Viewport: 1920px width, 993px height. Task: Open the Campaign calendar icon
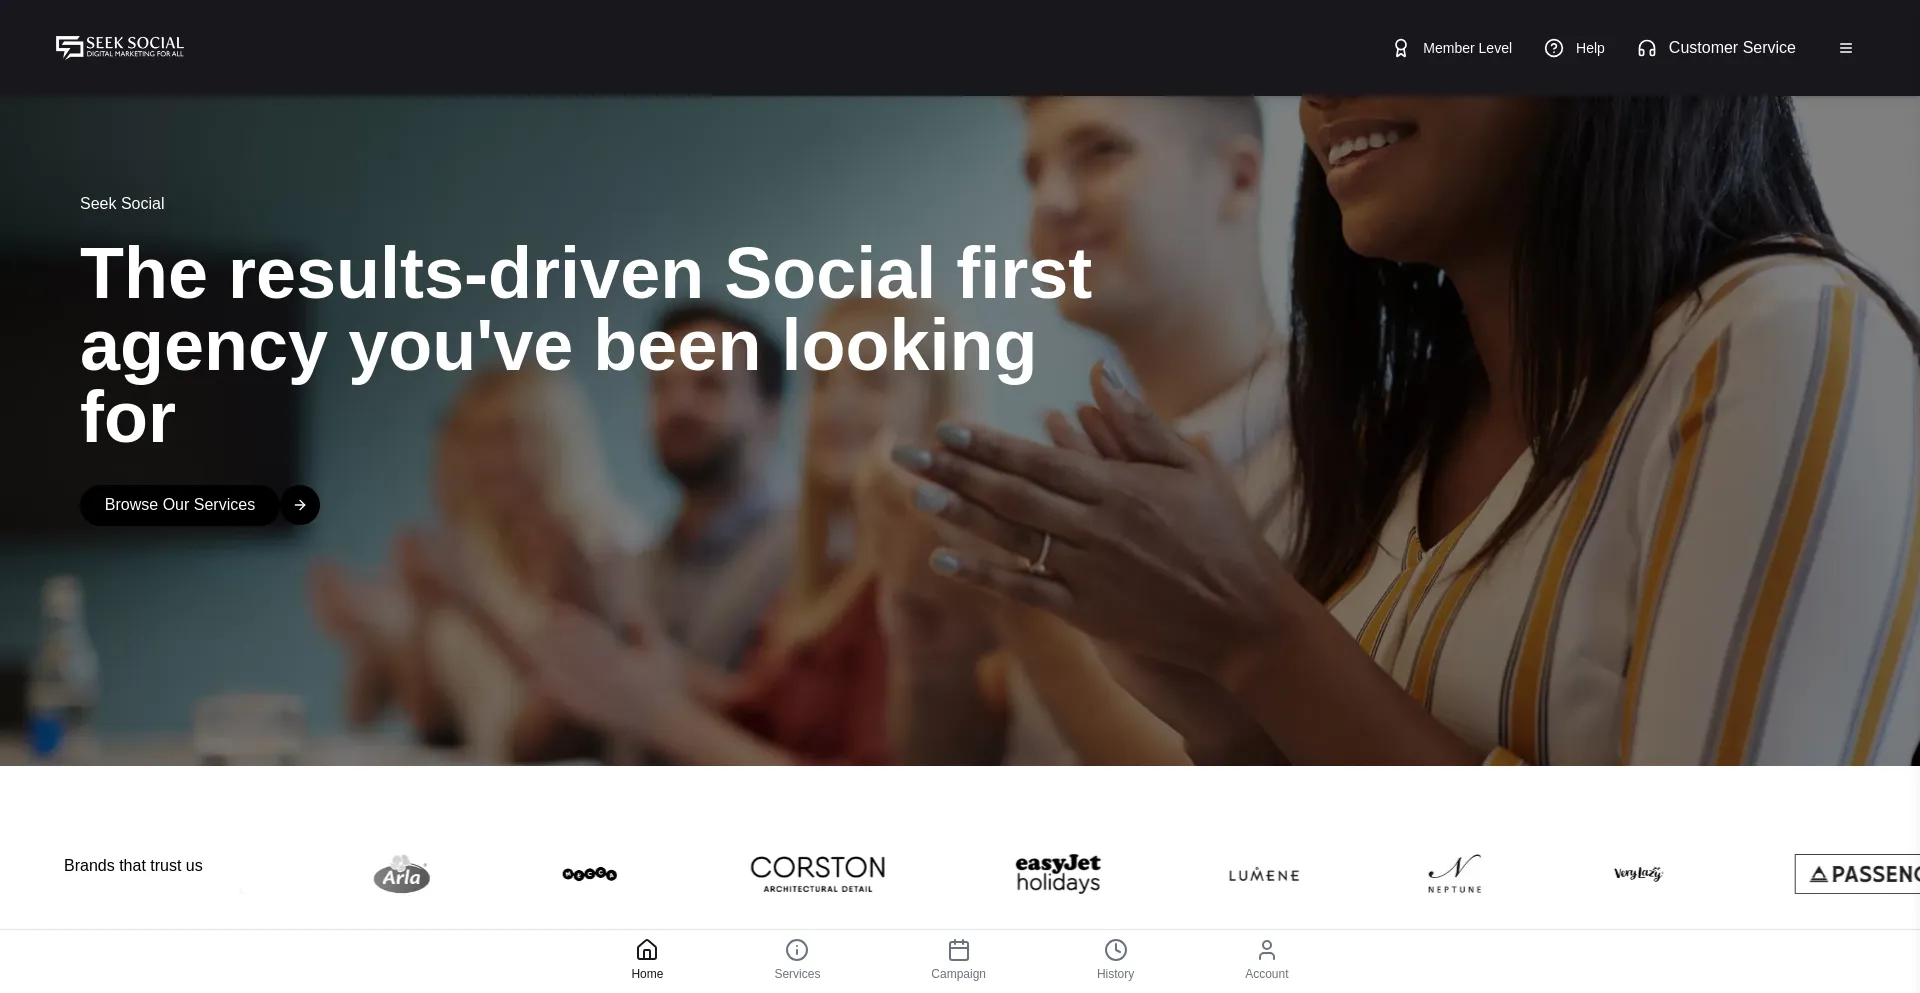pos(959,949)
